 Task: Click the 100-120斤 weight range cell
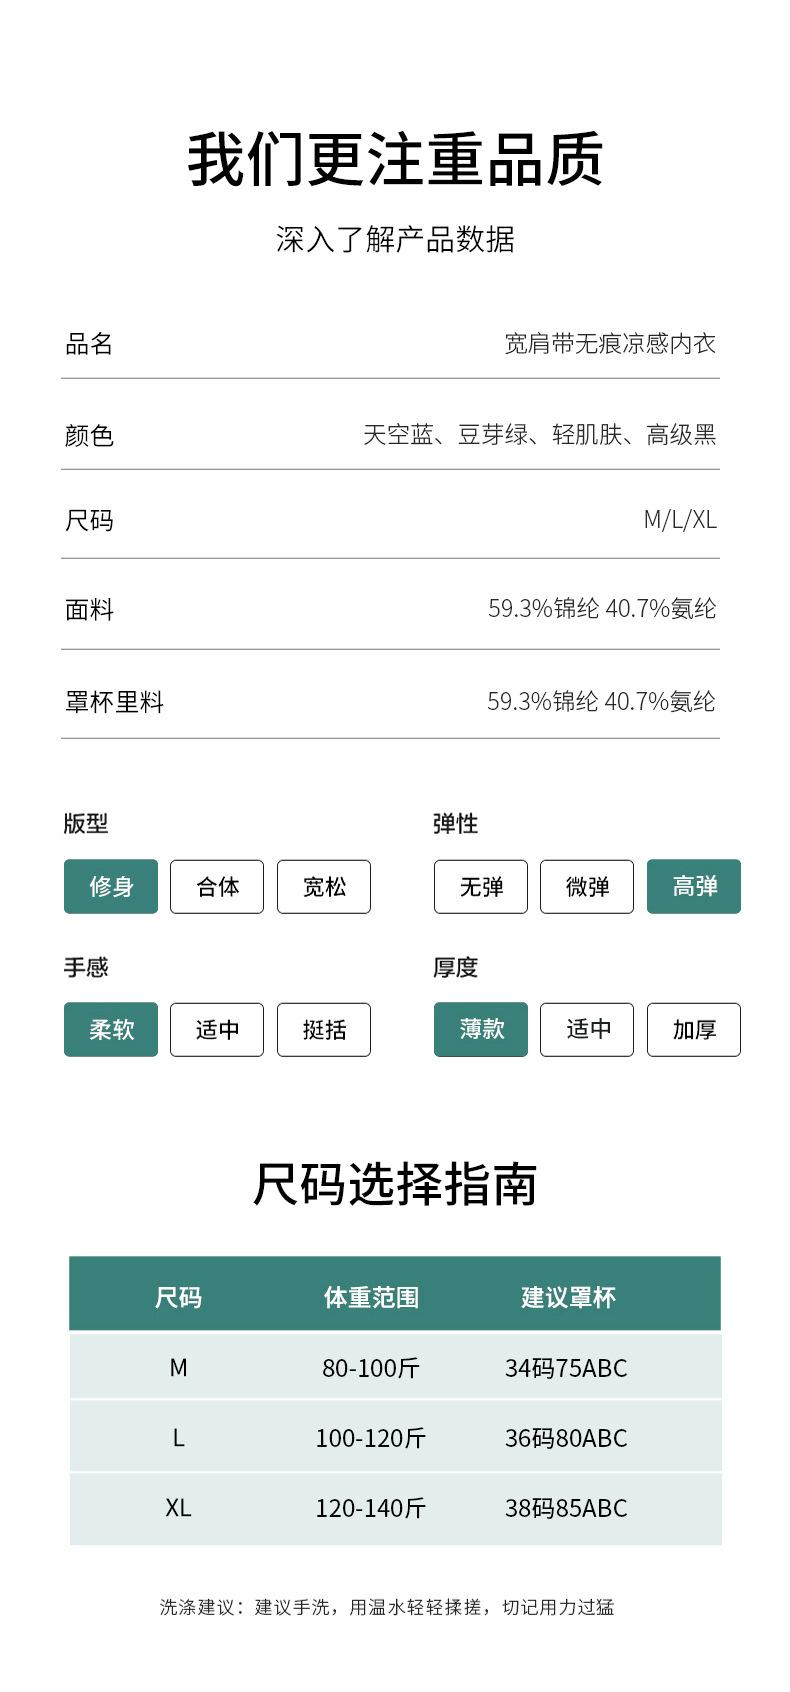(x=371, y=1438)
